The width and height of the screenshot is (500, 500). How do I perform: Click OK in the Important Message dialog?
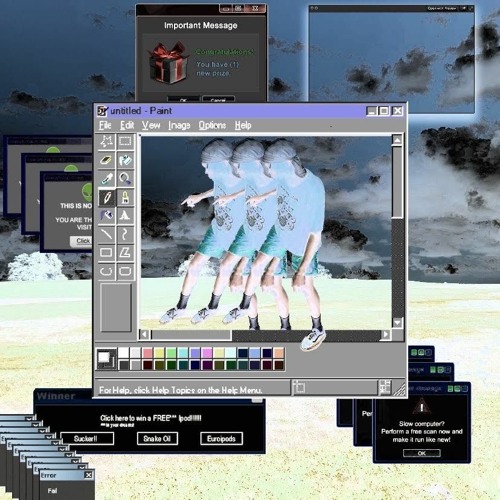point(183,99)
